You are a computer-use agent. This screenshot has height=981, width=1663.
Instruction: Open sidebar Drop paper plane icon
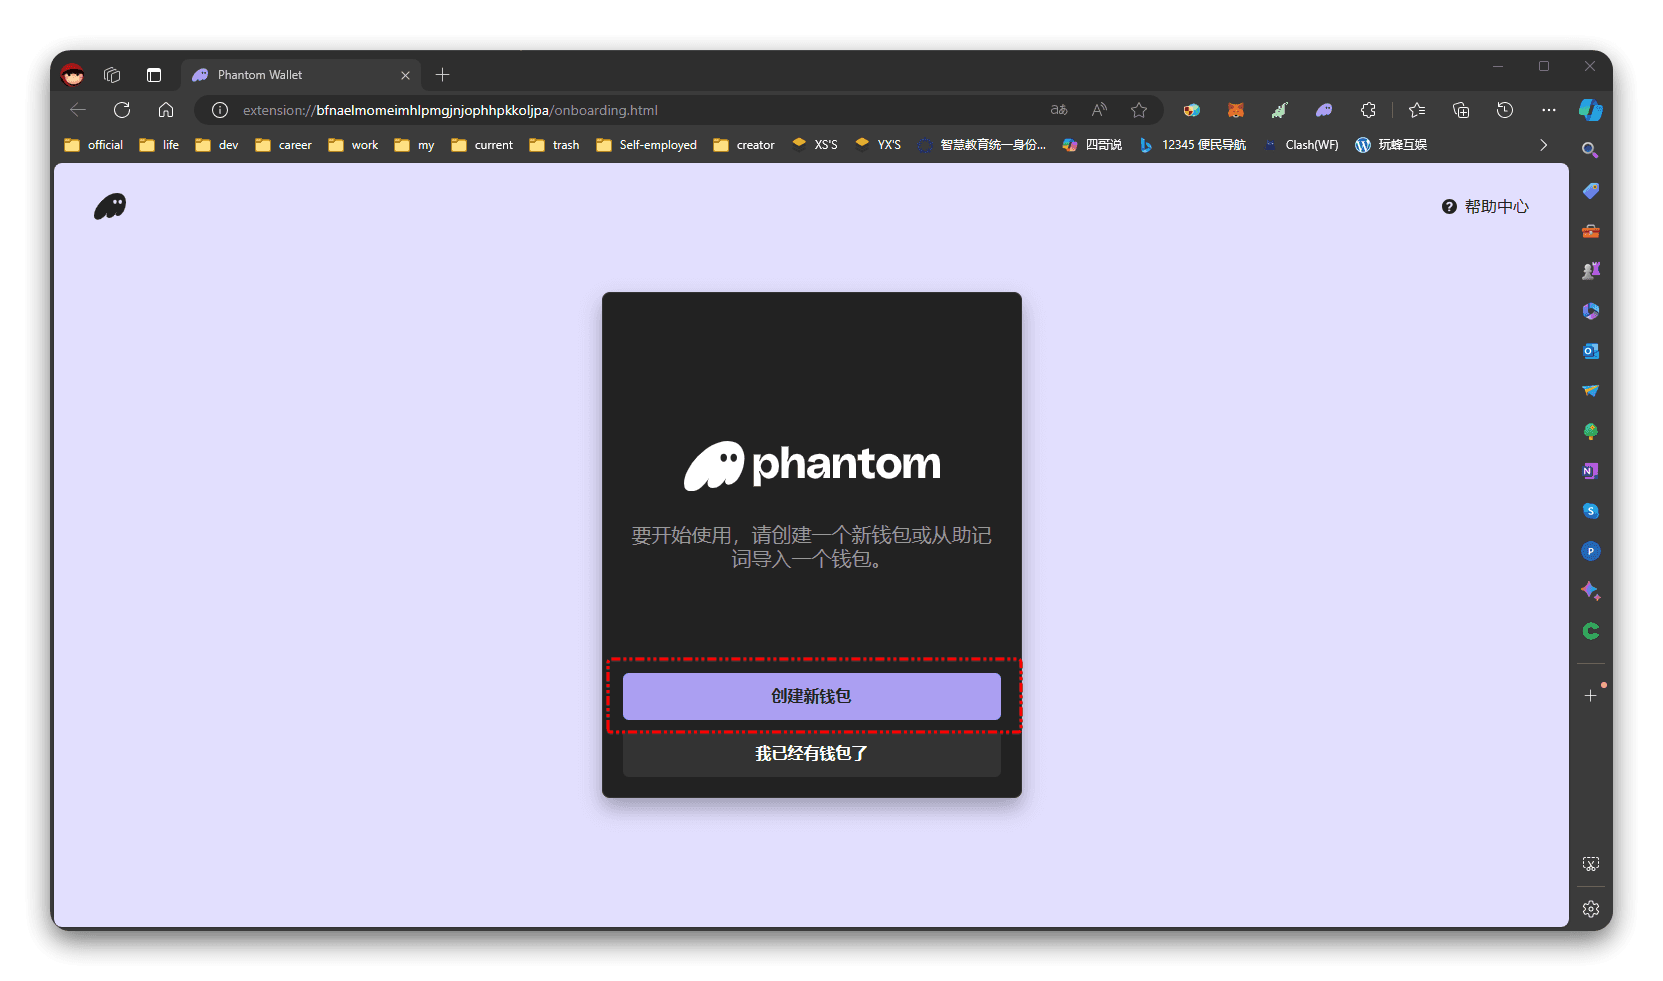click(1590, 391)
